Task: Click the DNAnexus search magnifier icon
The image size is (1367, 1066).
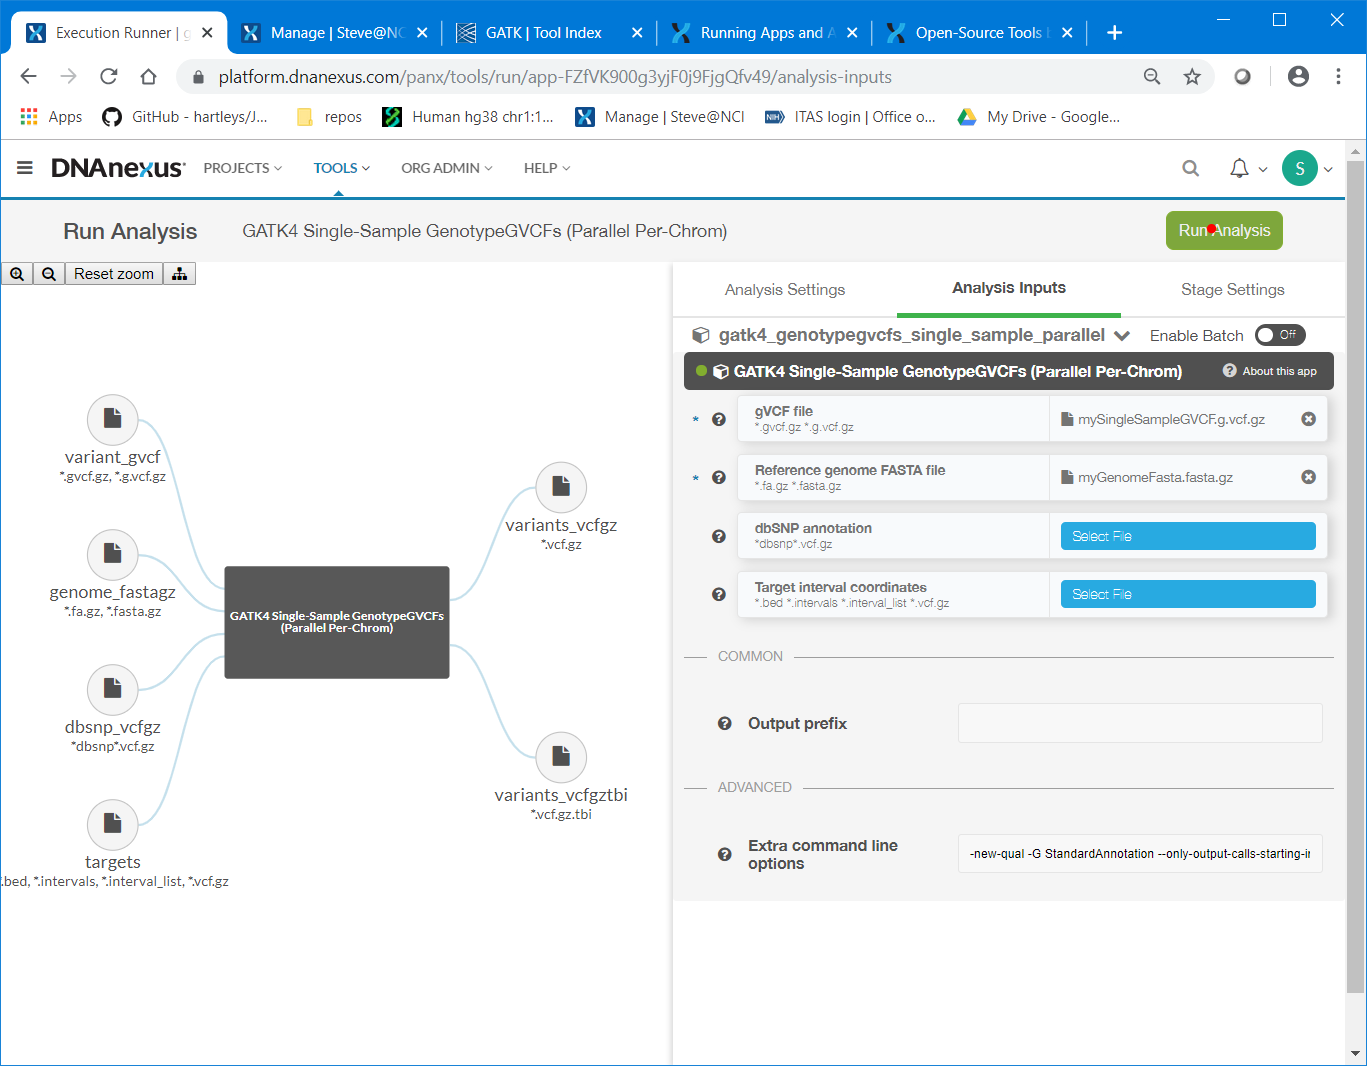Action: [x=1190, y=168]
